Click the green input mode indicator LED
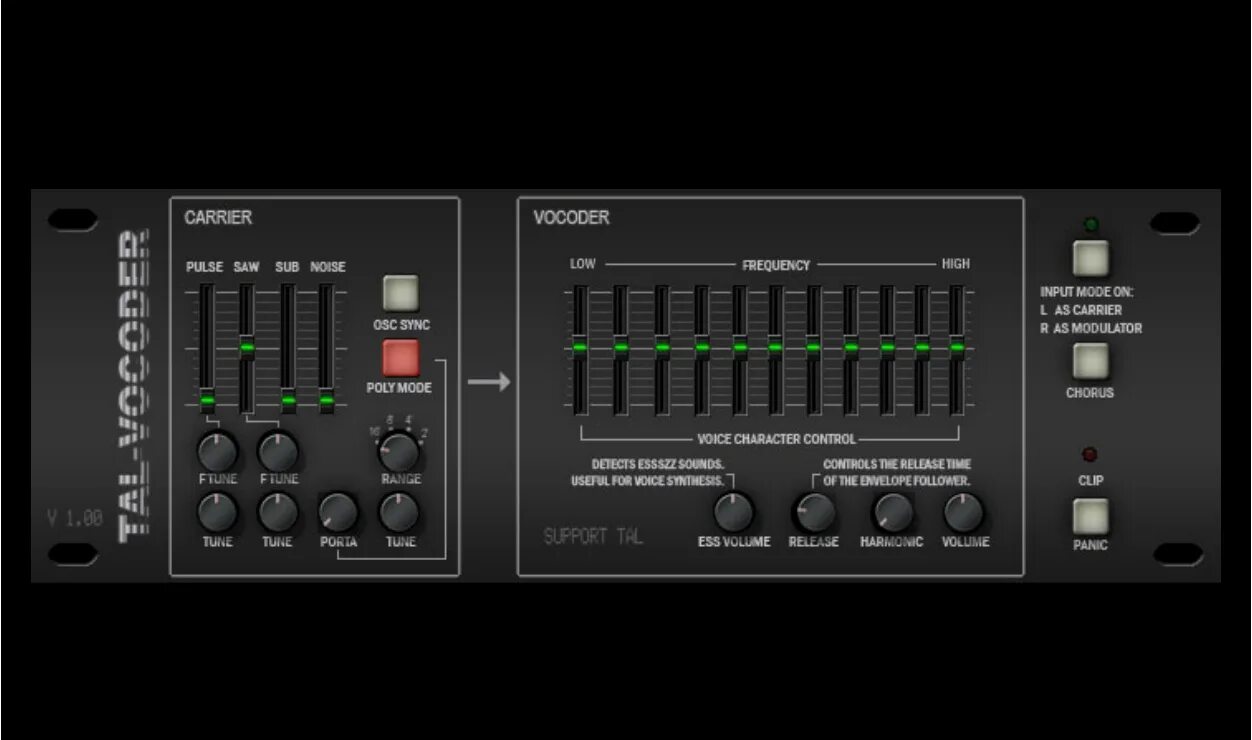This screenshot has height=740, width=1252. [x=1091, y=224]
